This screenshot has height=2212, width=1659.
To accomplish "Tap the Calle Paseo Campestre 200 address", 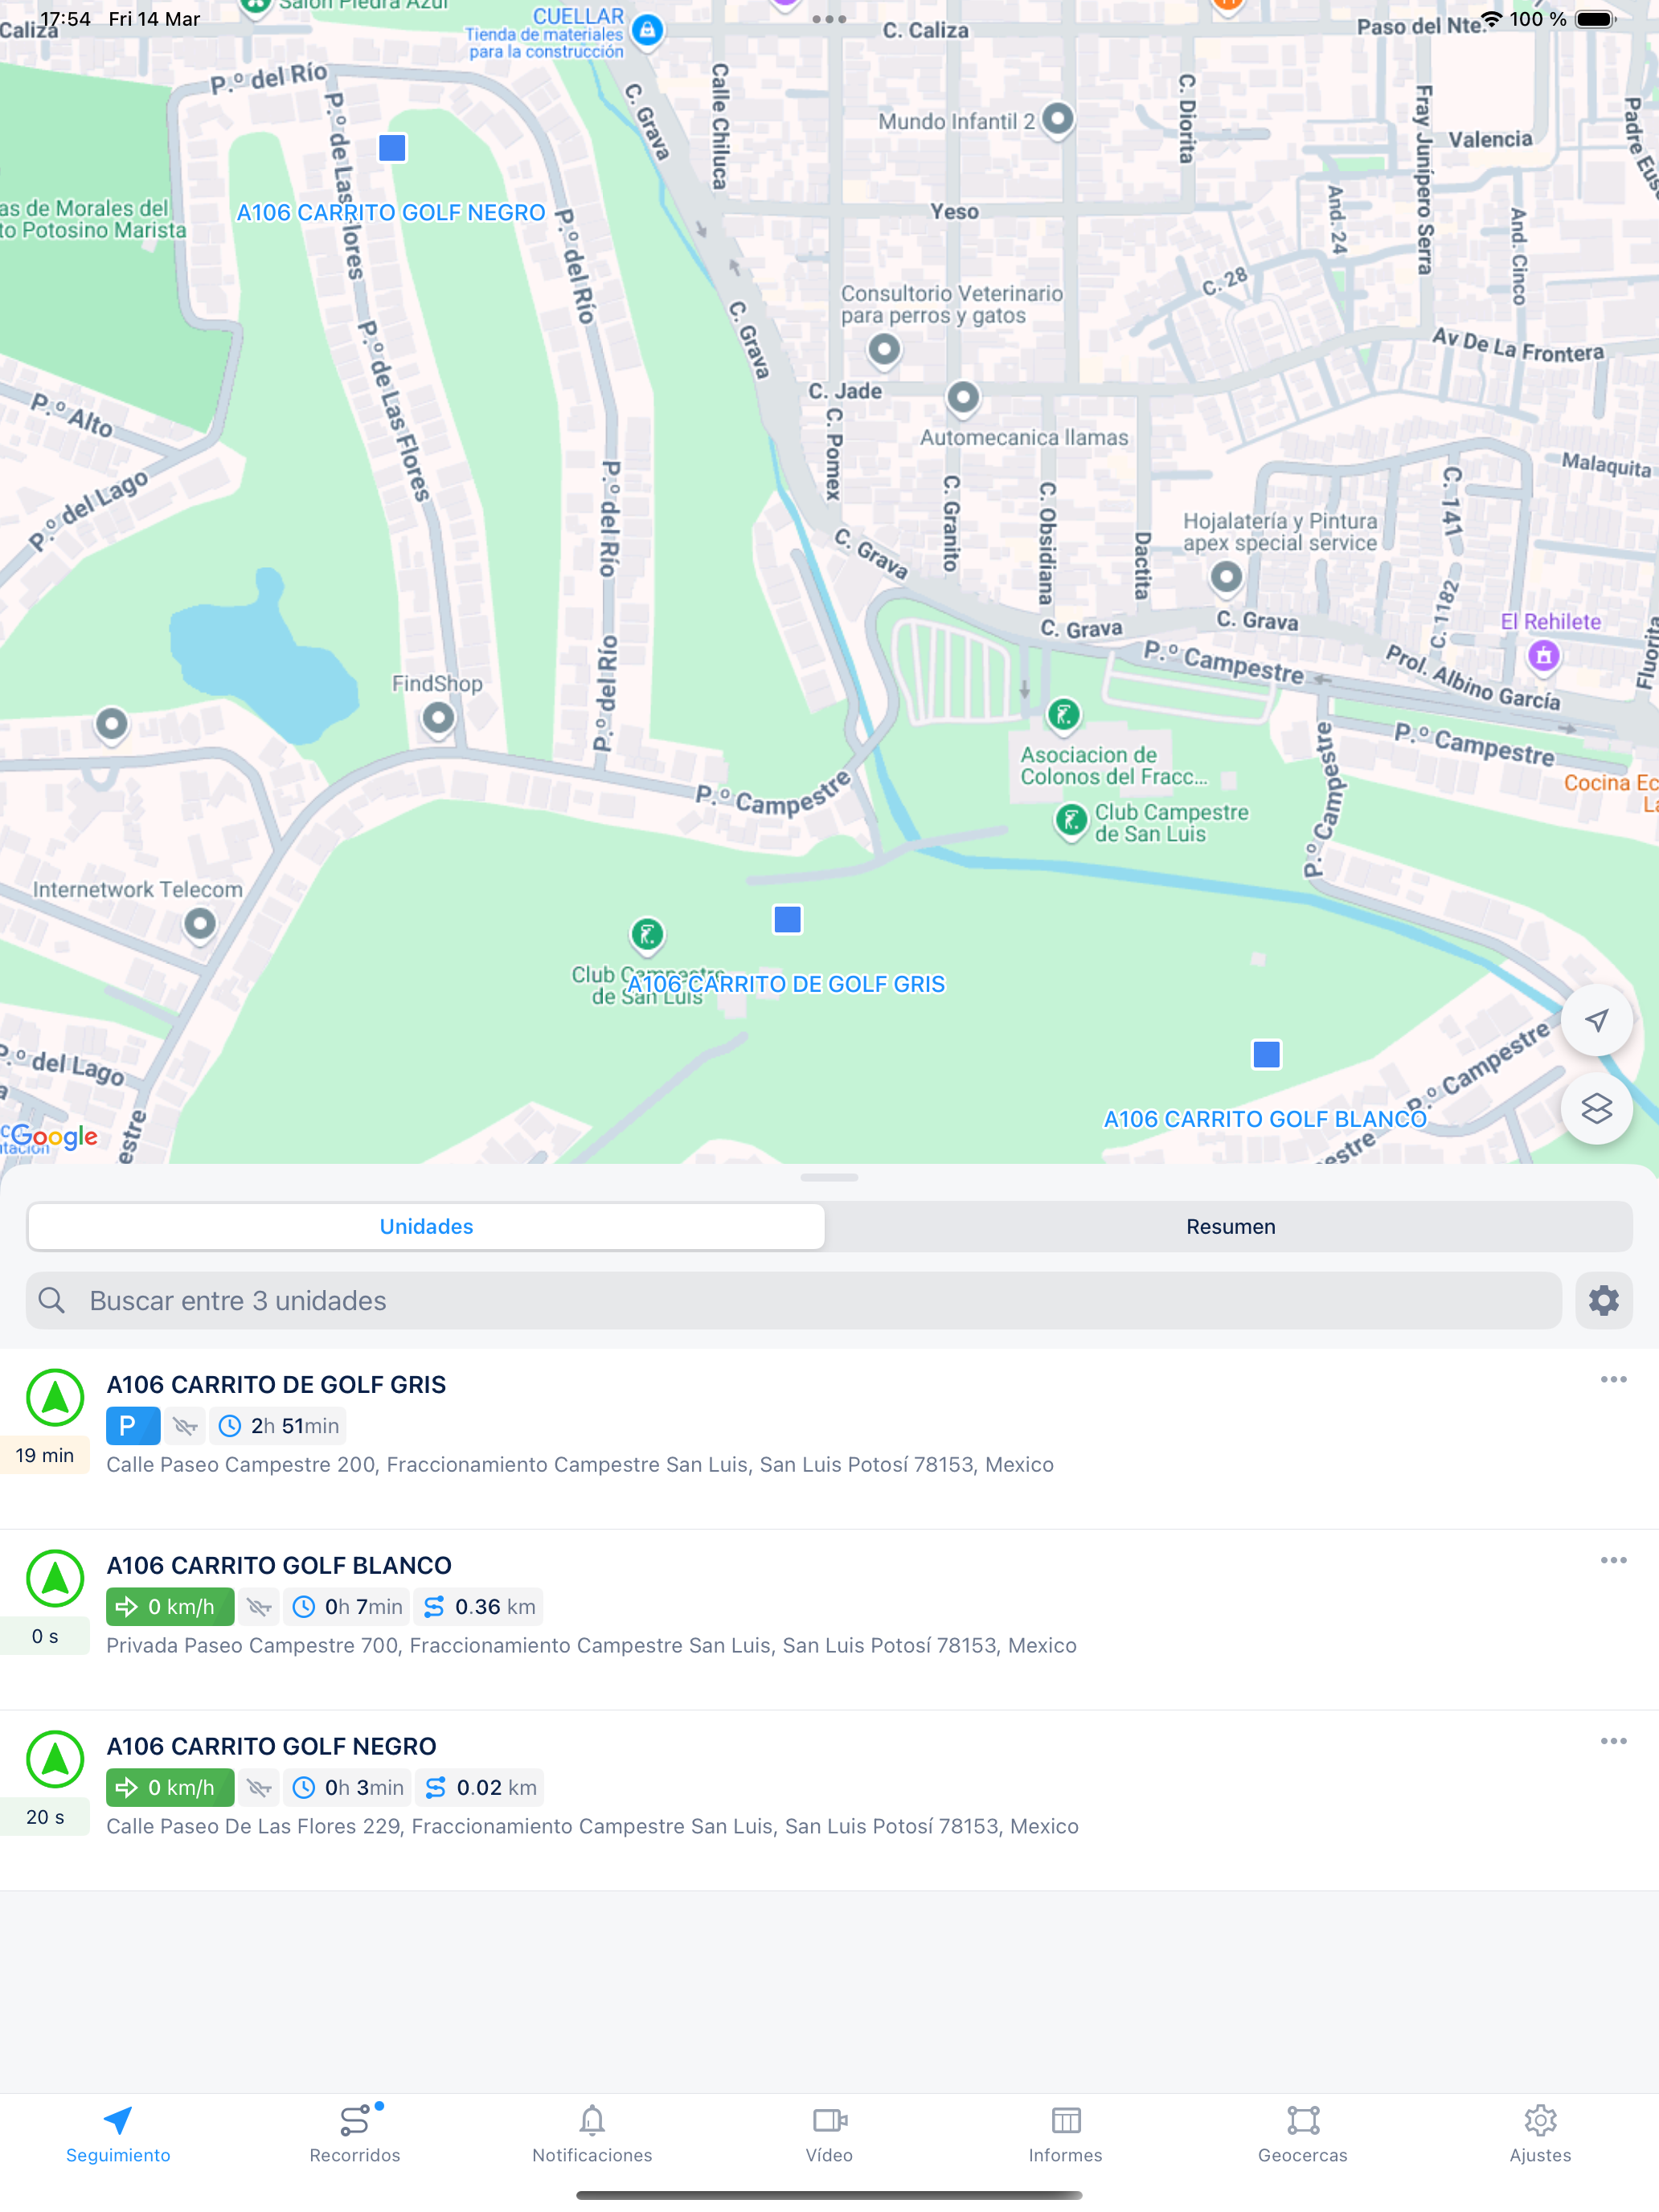I will [x=580, y=1465].
